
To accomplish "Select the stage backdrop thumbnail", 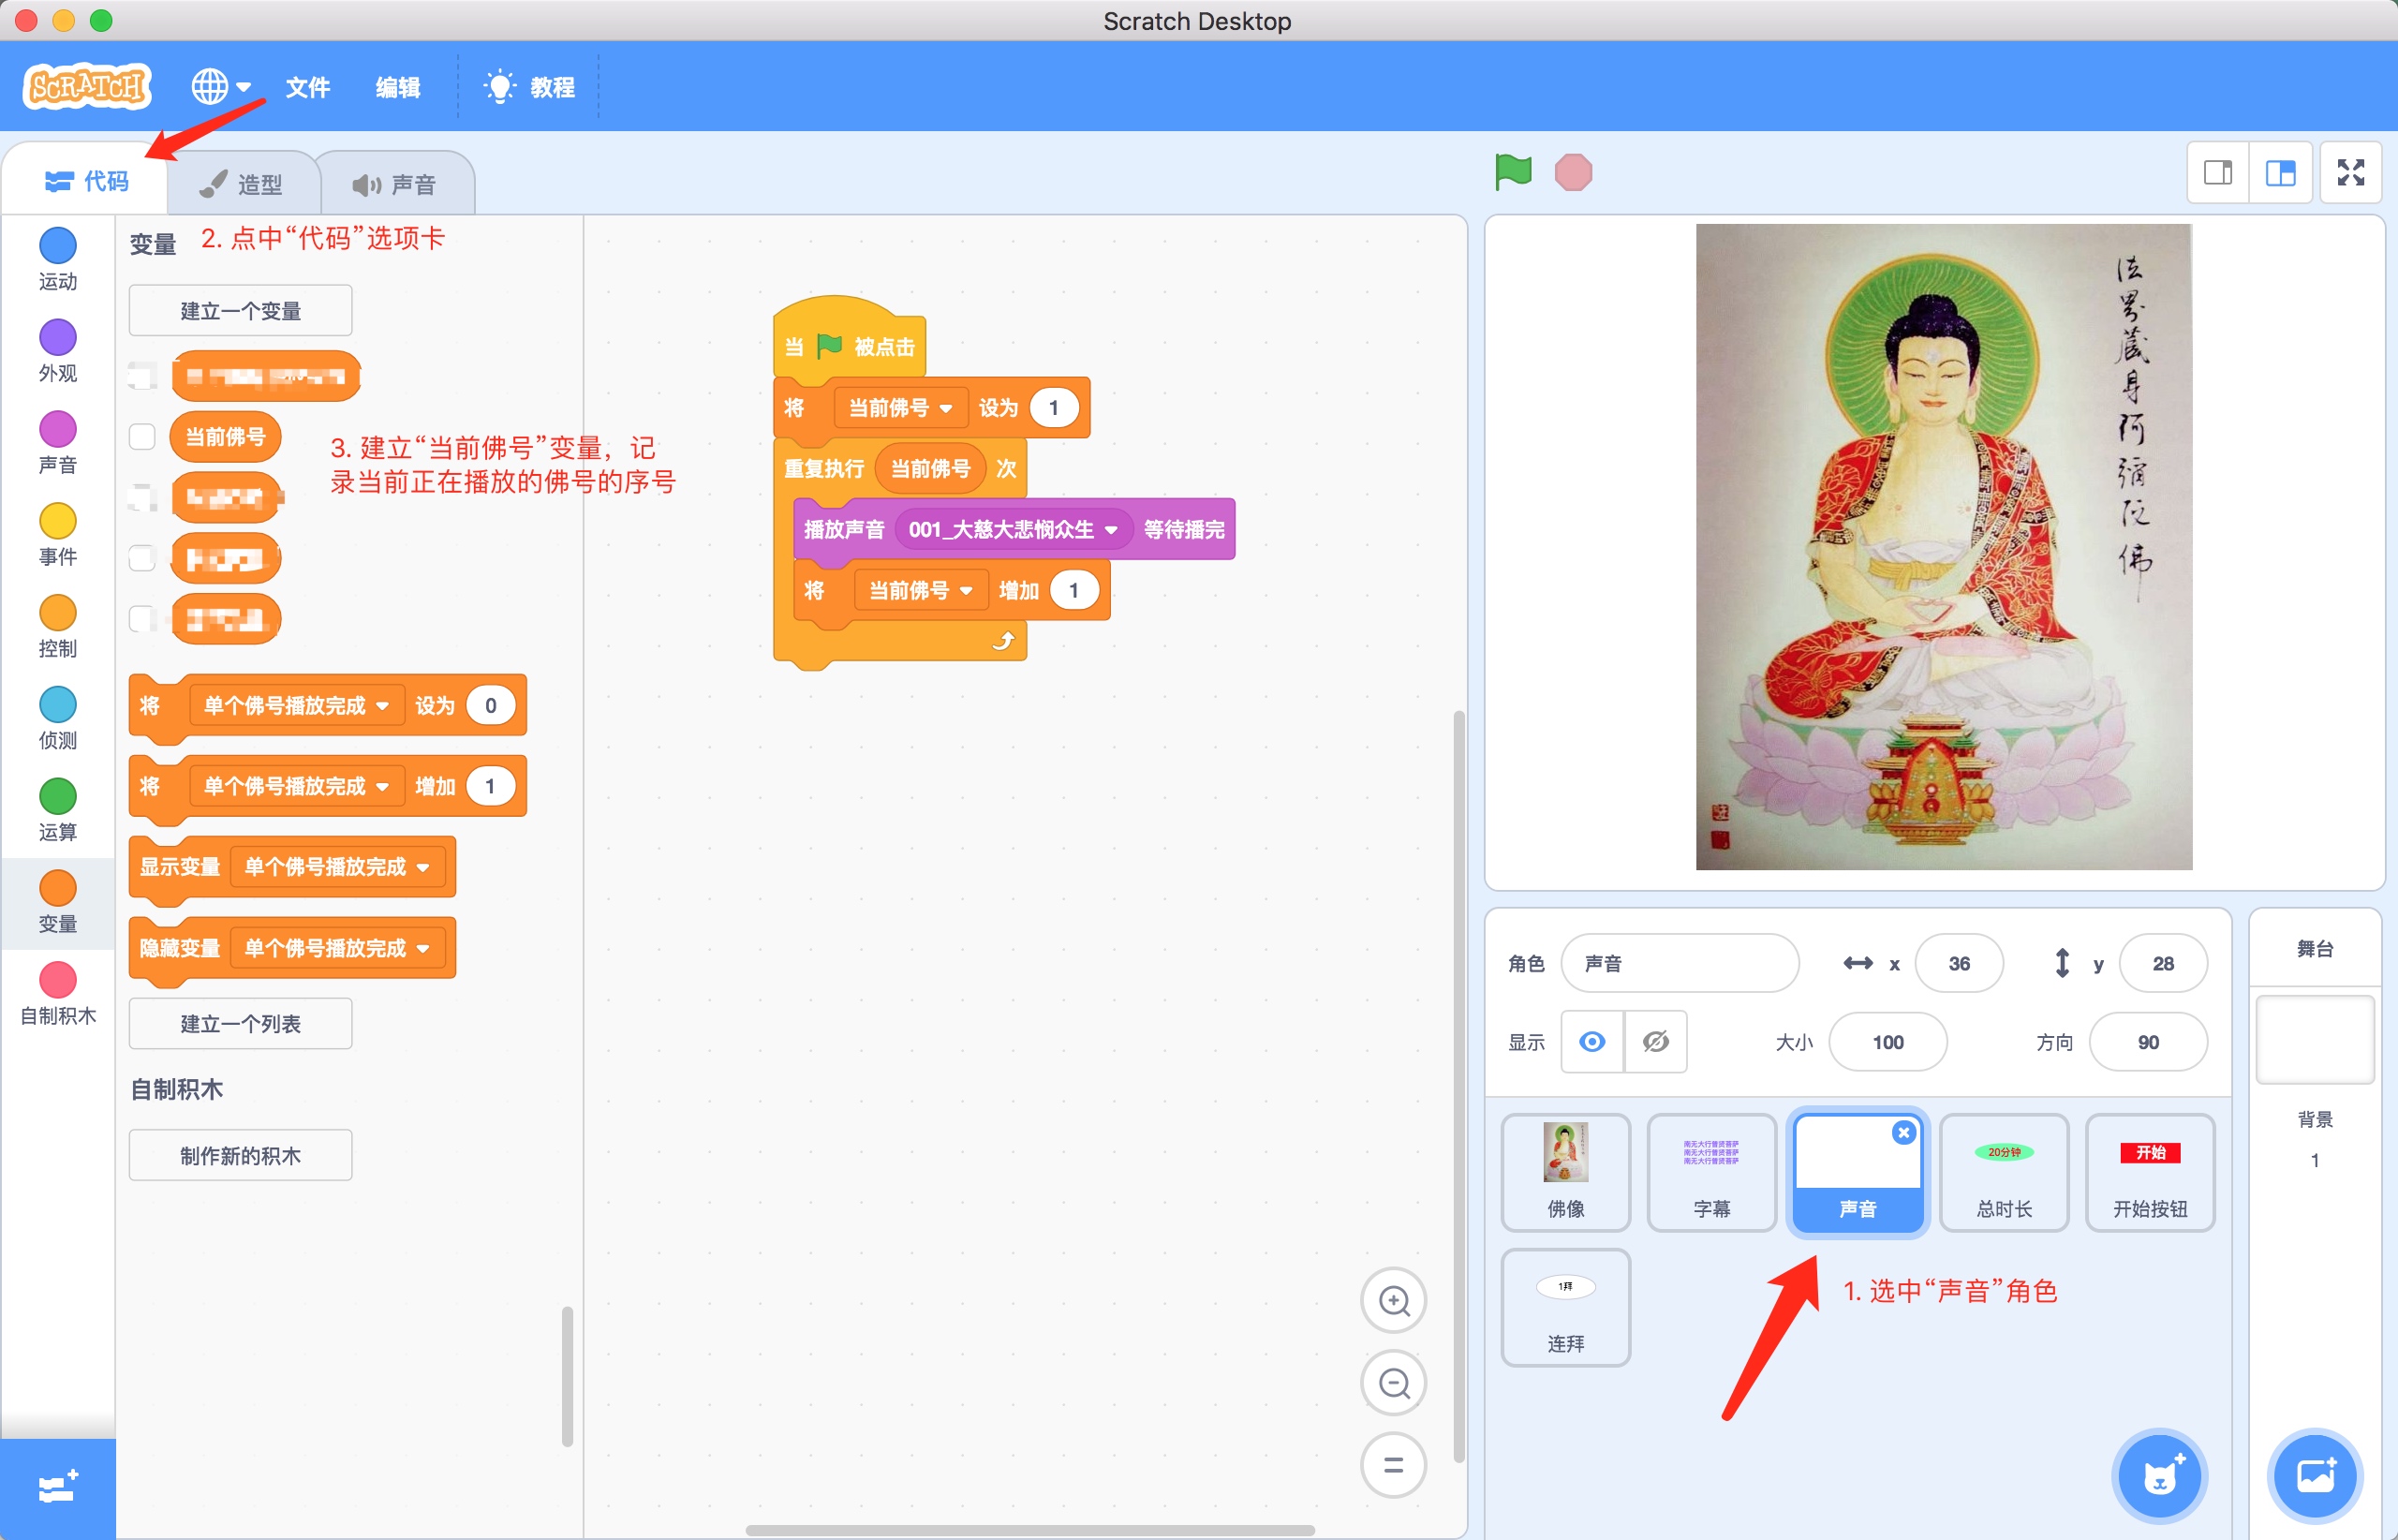I will (2315, 1039).
